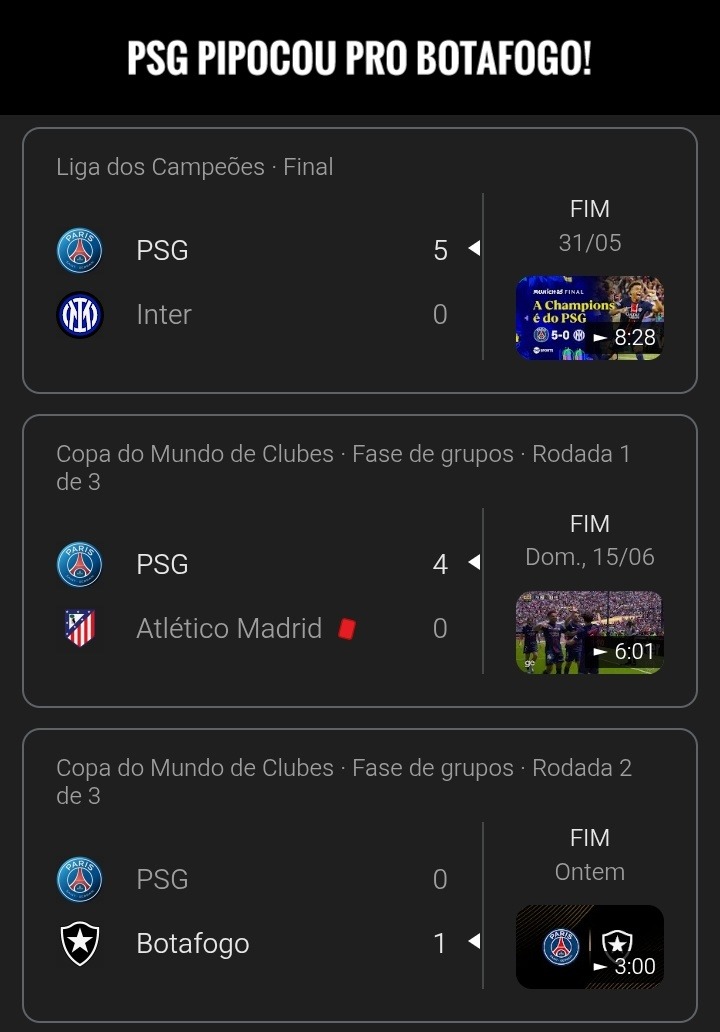720x1032 pixels.
Task: Play the 3:00 PSG vs Botafogo highlights
Action: 590,946
